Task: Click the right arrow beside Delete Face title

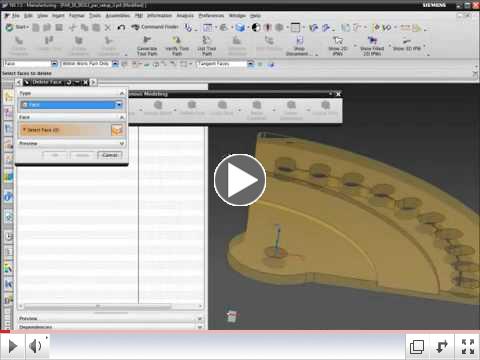Action: 93,82
